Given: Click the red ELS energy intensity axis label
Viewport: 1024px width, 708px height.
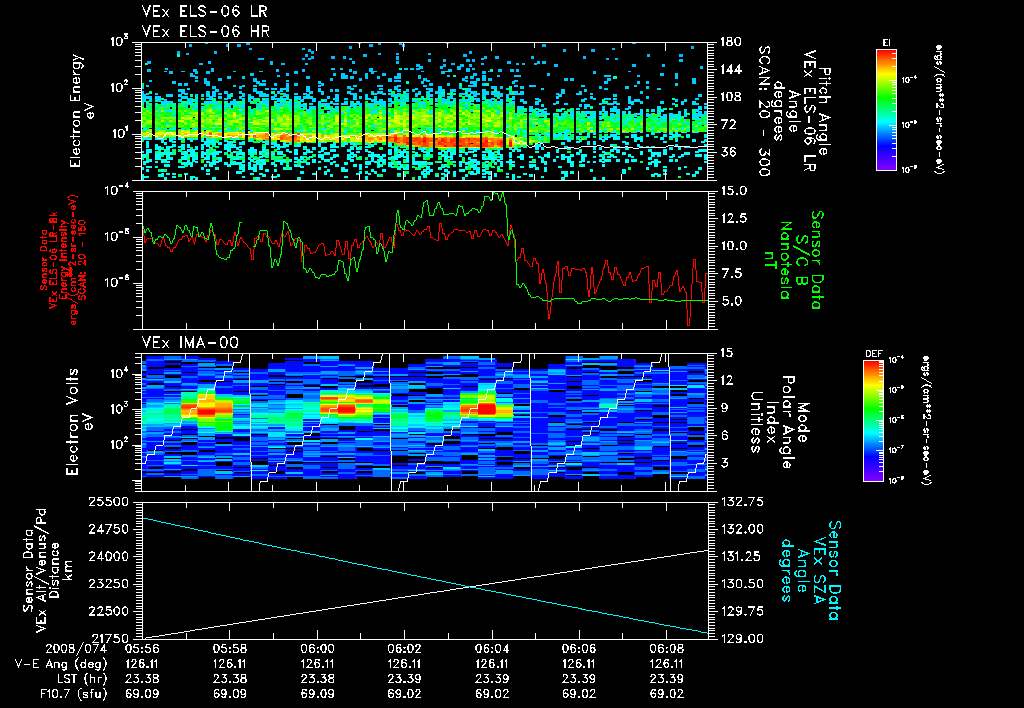Looking at the screenshot, I should pos(63,260).
